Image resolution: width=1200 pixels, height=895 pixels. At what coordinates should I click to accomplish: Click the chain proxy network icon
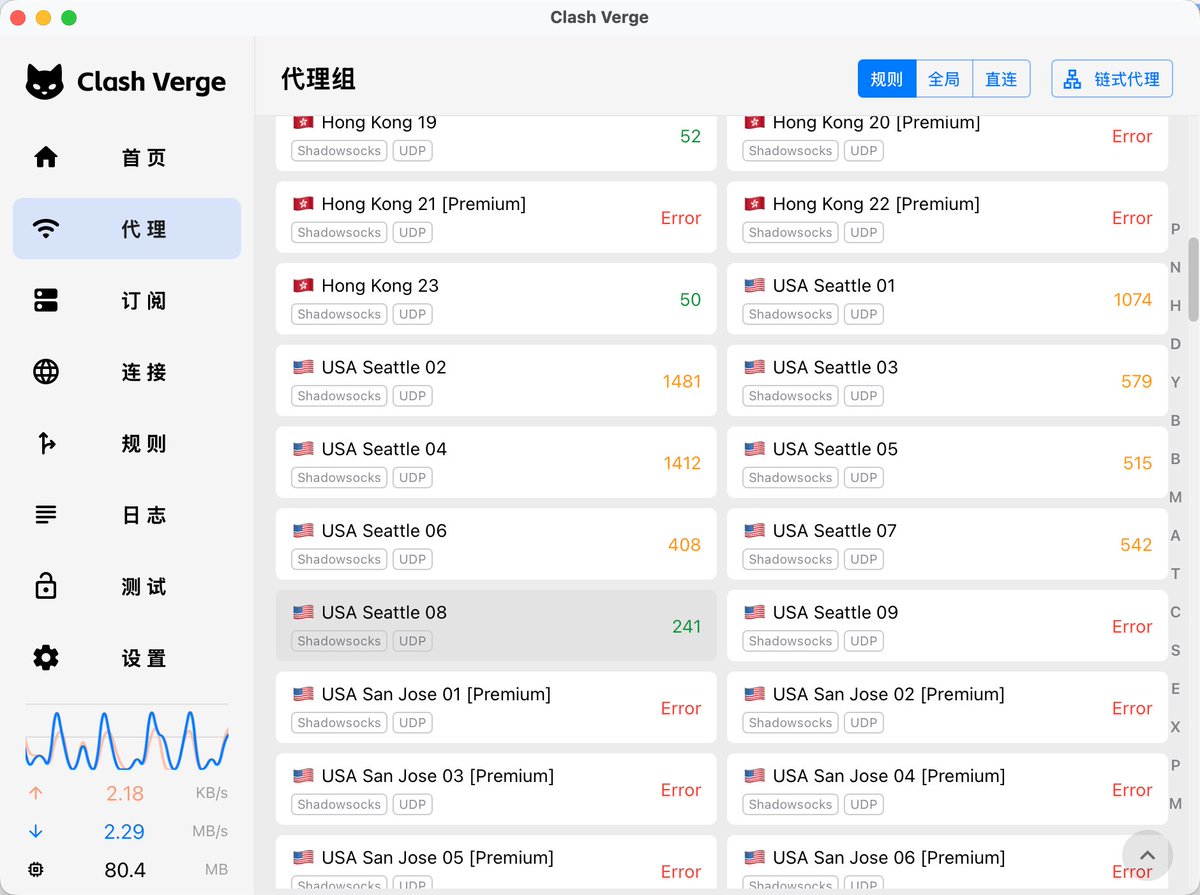(1072, 79)
